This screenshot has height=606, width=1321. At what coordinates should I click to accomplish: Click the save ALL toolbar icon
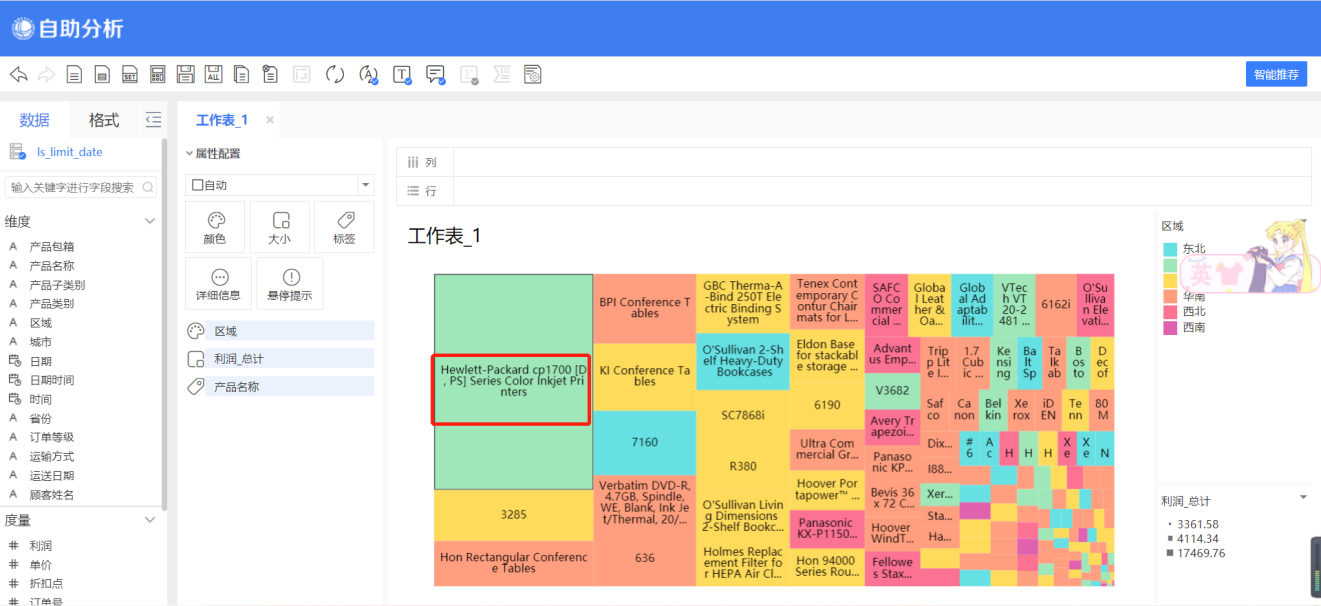pos(214,74)
